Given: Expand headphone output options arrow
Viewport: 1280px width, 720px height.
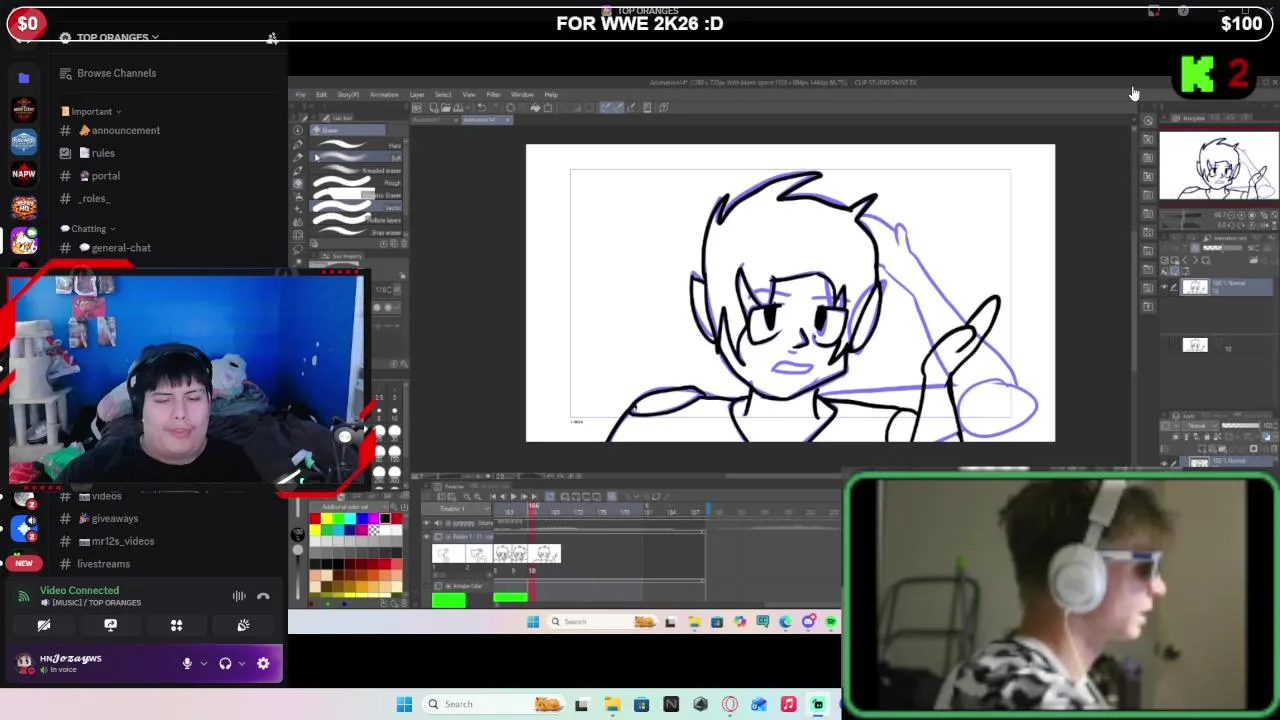Looking at the screenshot, I should (x=242, y=663).
